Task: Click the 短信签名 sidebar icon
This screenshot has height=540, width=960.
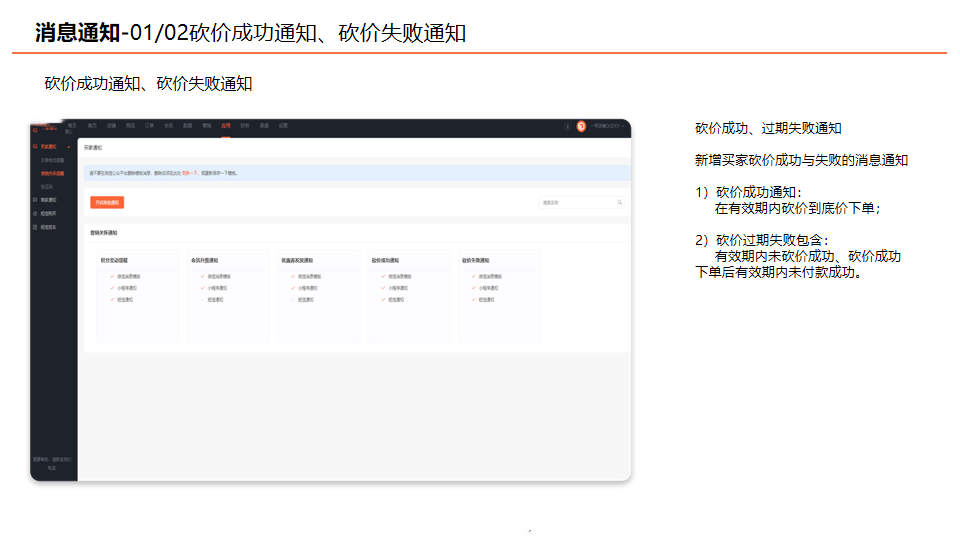Action: pyautogui.click(x=36, y=227)
